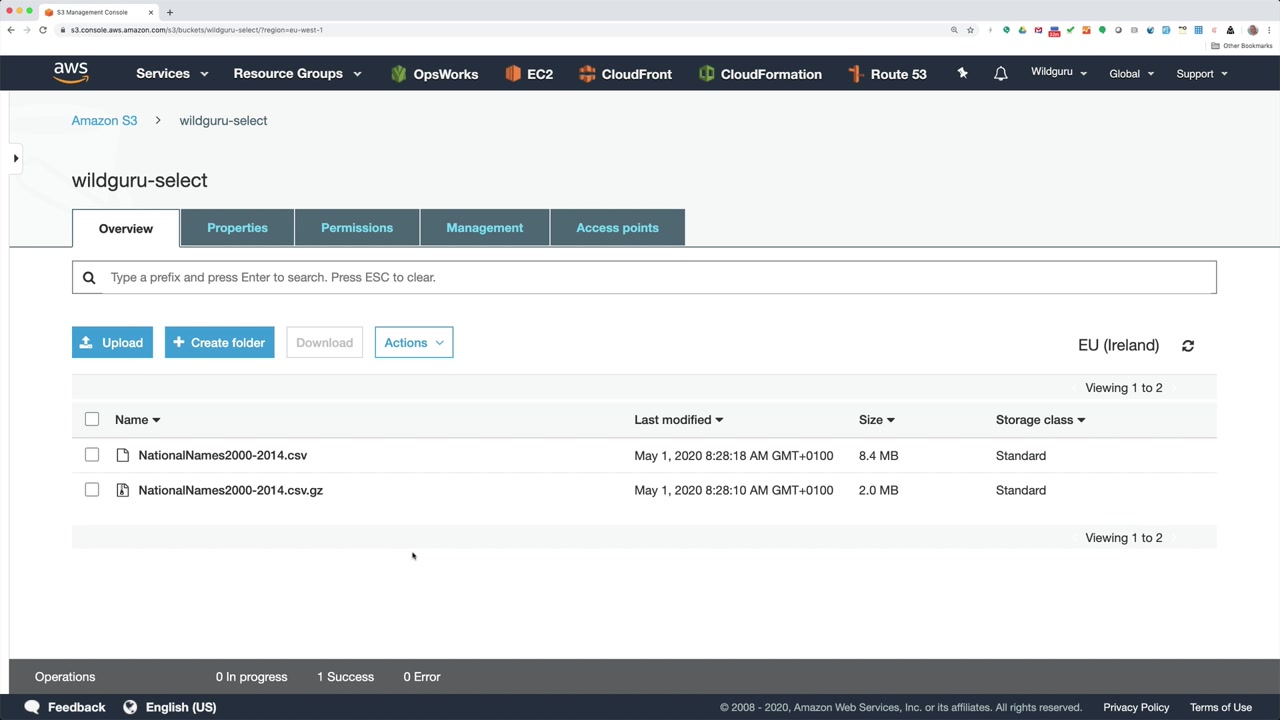Open the Privacy Policy link
The height and width of the screenshot is (720, 1280).
(1136, 707)
